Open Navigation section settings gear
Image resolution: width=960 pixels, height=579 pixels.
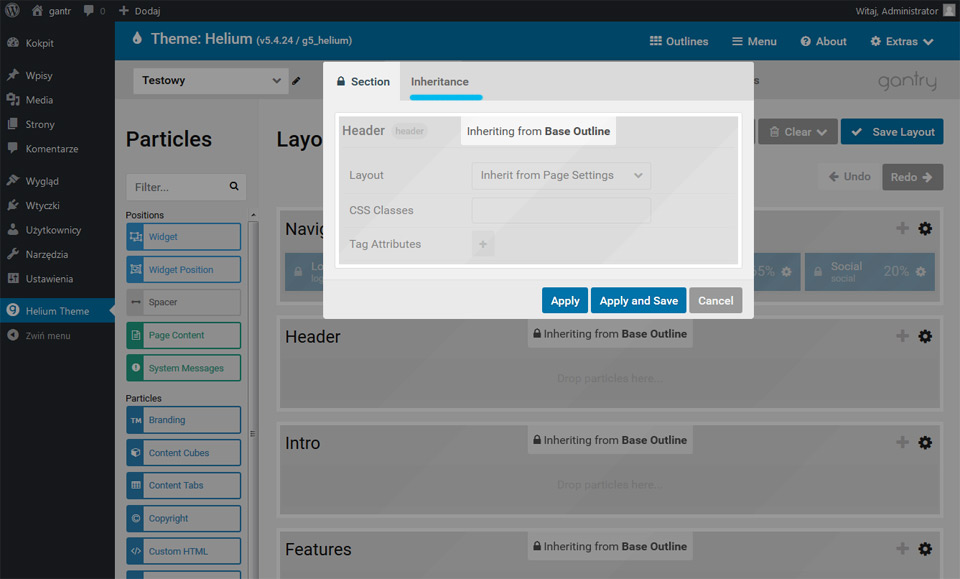click(x=925, y=228)
